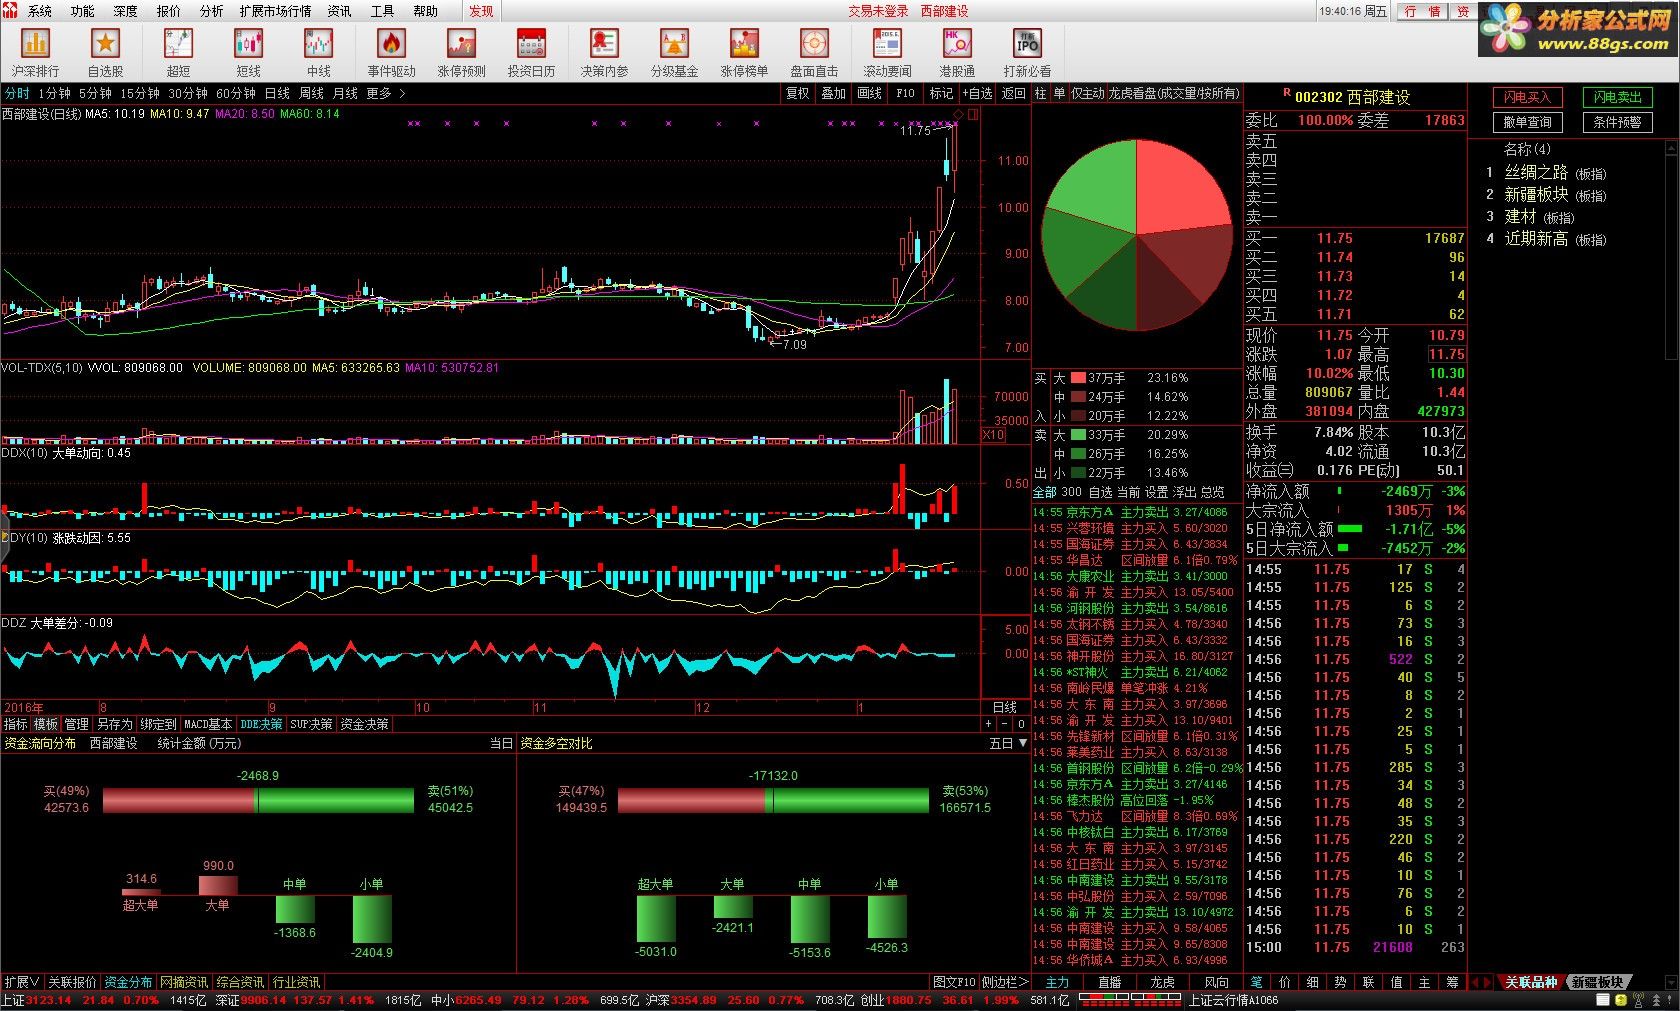Select 新疆板块 in the sector list
This screenshot has height=1011, width=1680.
tap(1536, 194)
